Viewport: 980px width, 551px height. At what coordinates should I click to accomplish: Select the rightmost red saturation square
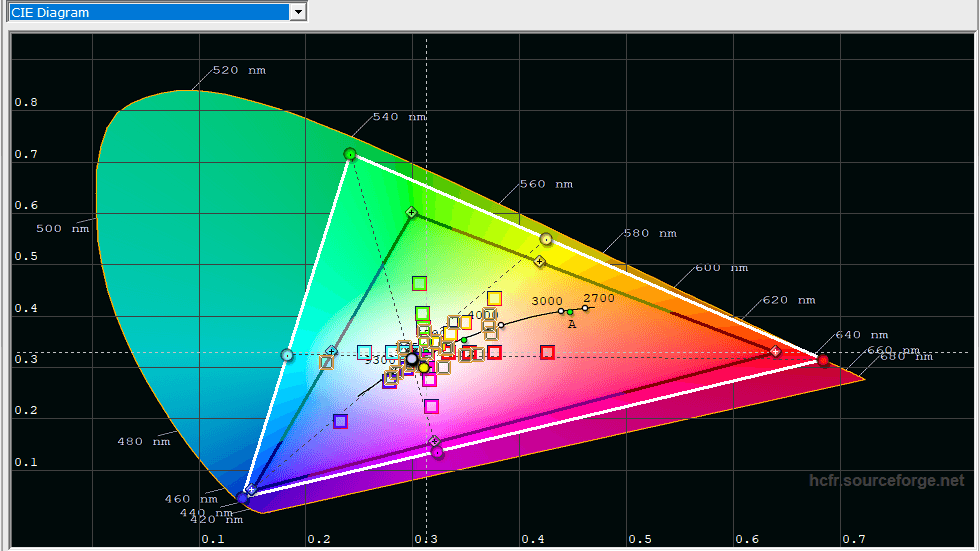(x=547, y=352)
